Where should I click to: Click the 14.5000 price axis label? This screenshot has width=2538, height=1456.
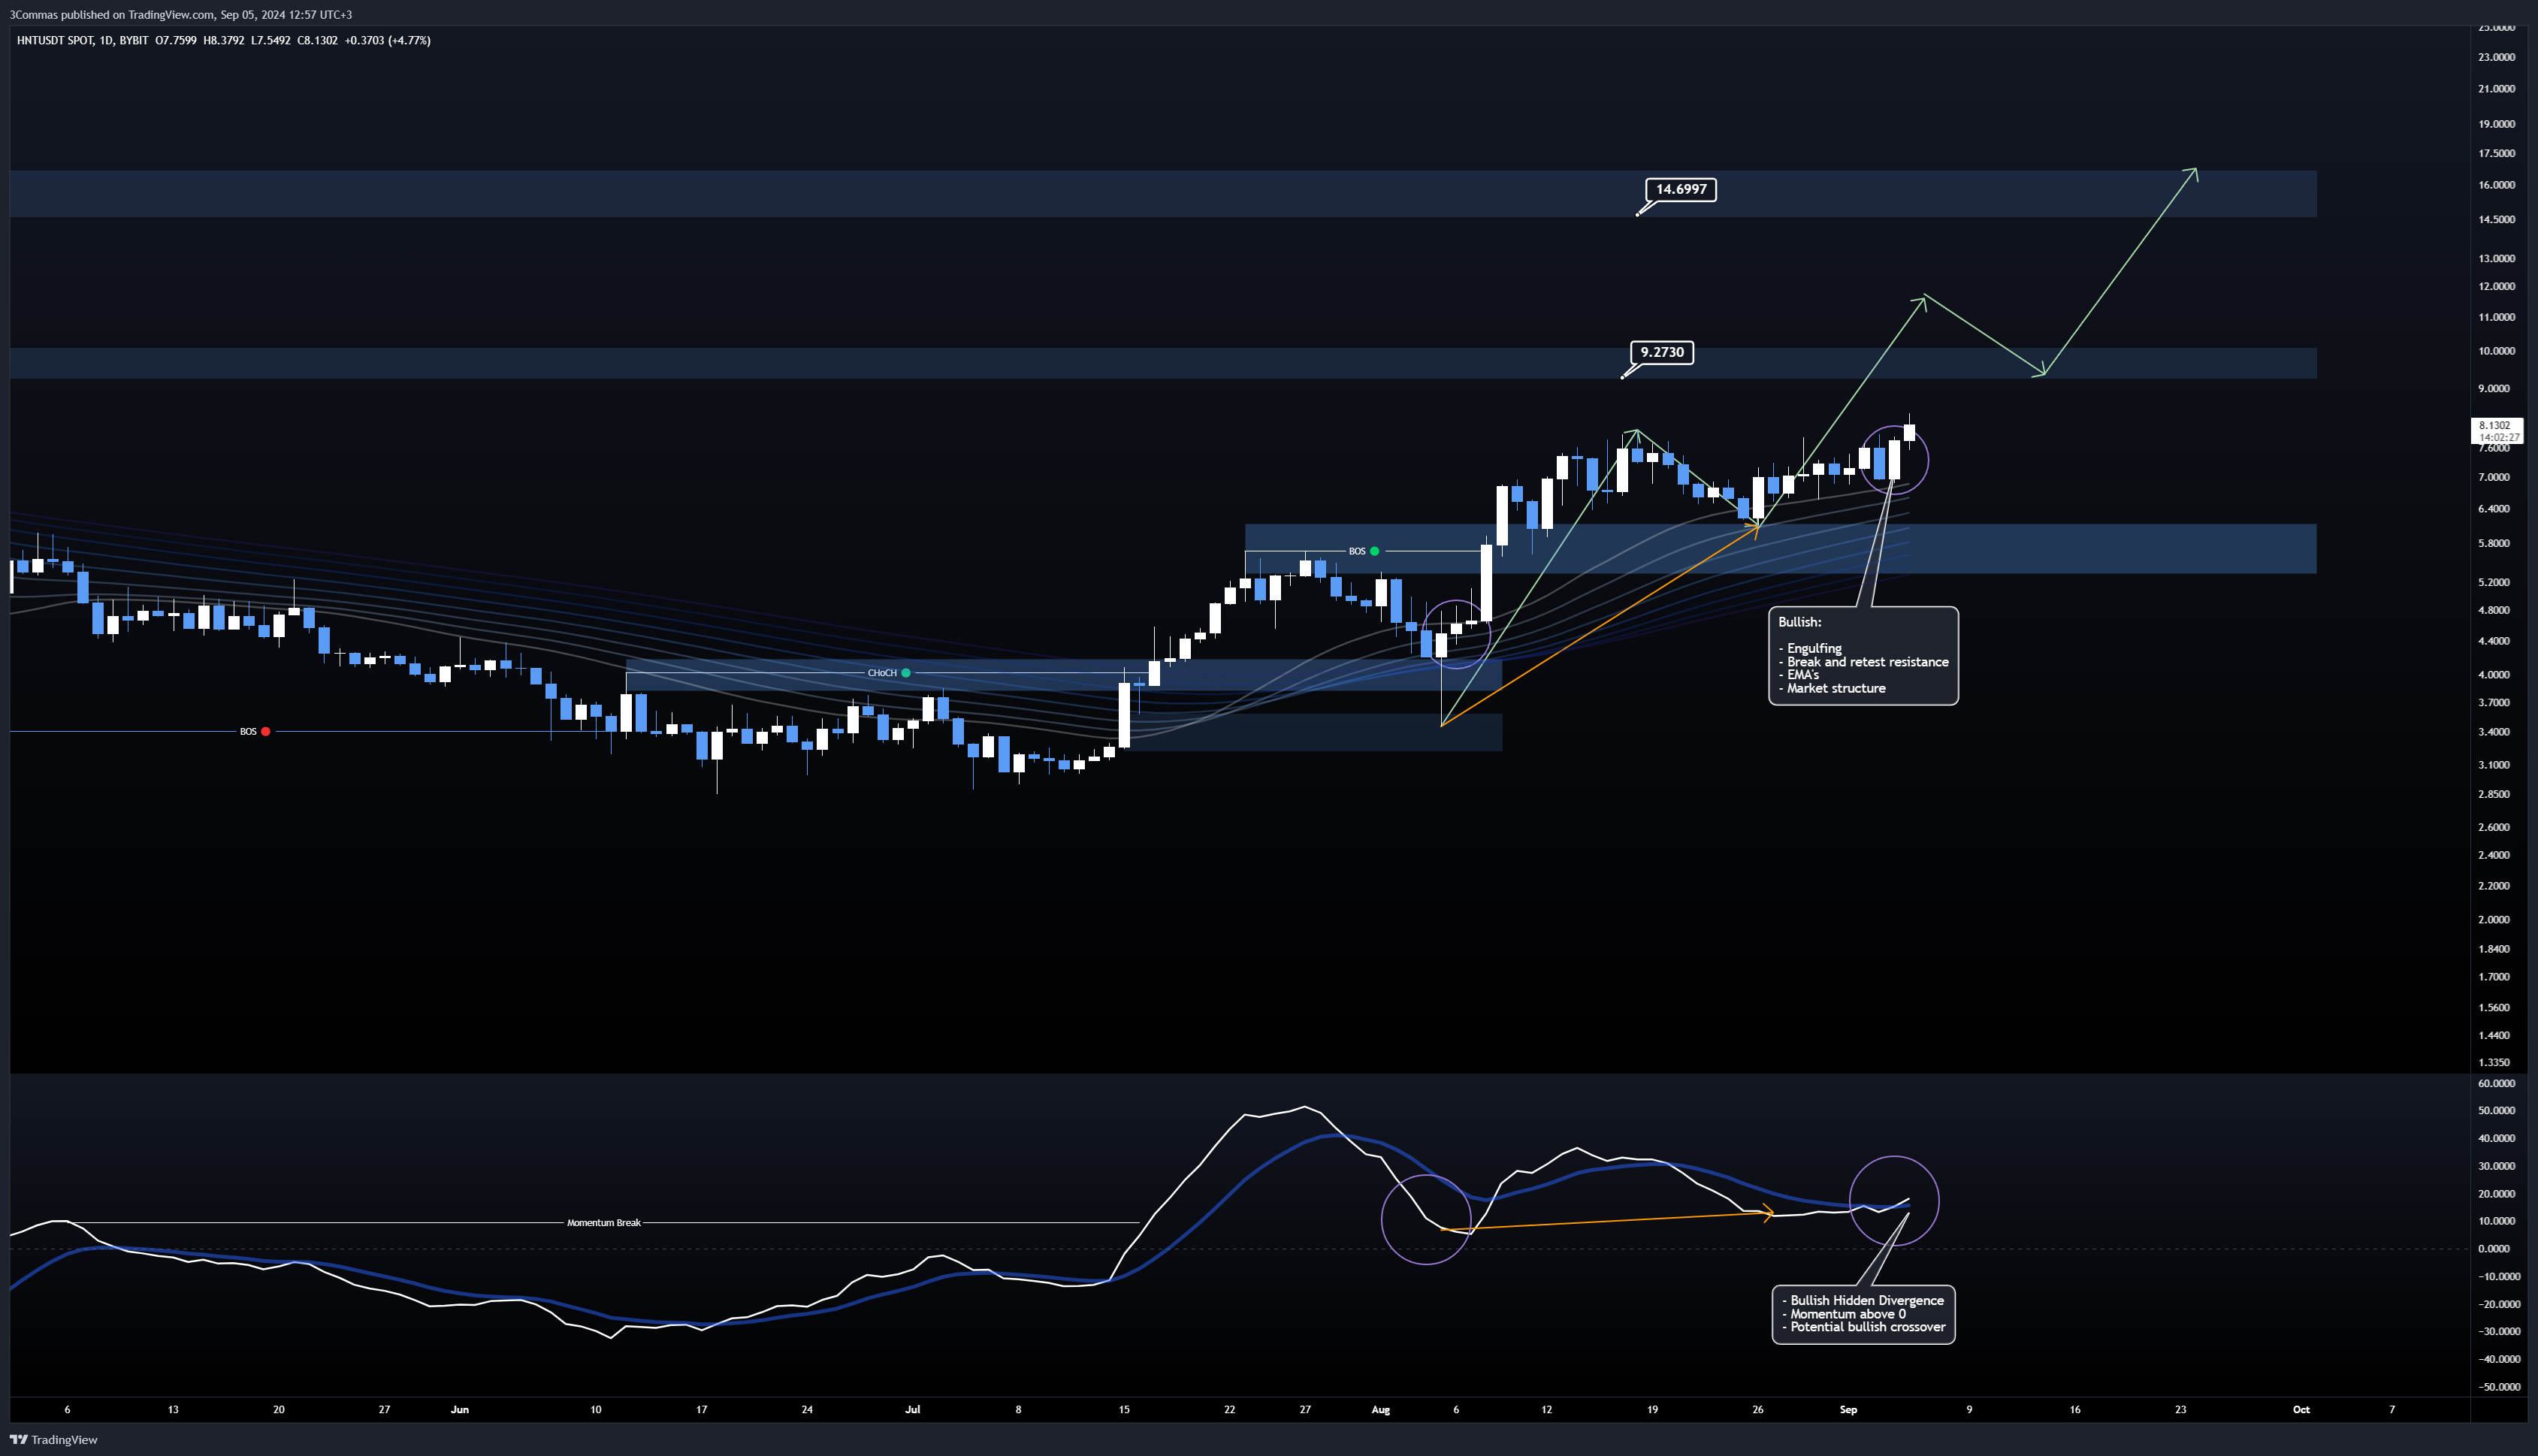coord(2496,220)
